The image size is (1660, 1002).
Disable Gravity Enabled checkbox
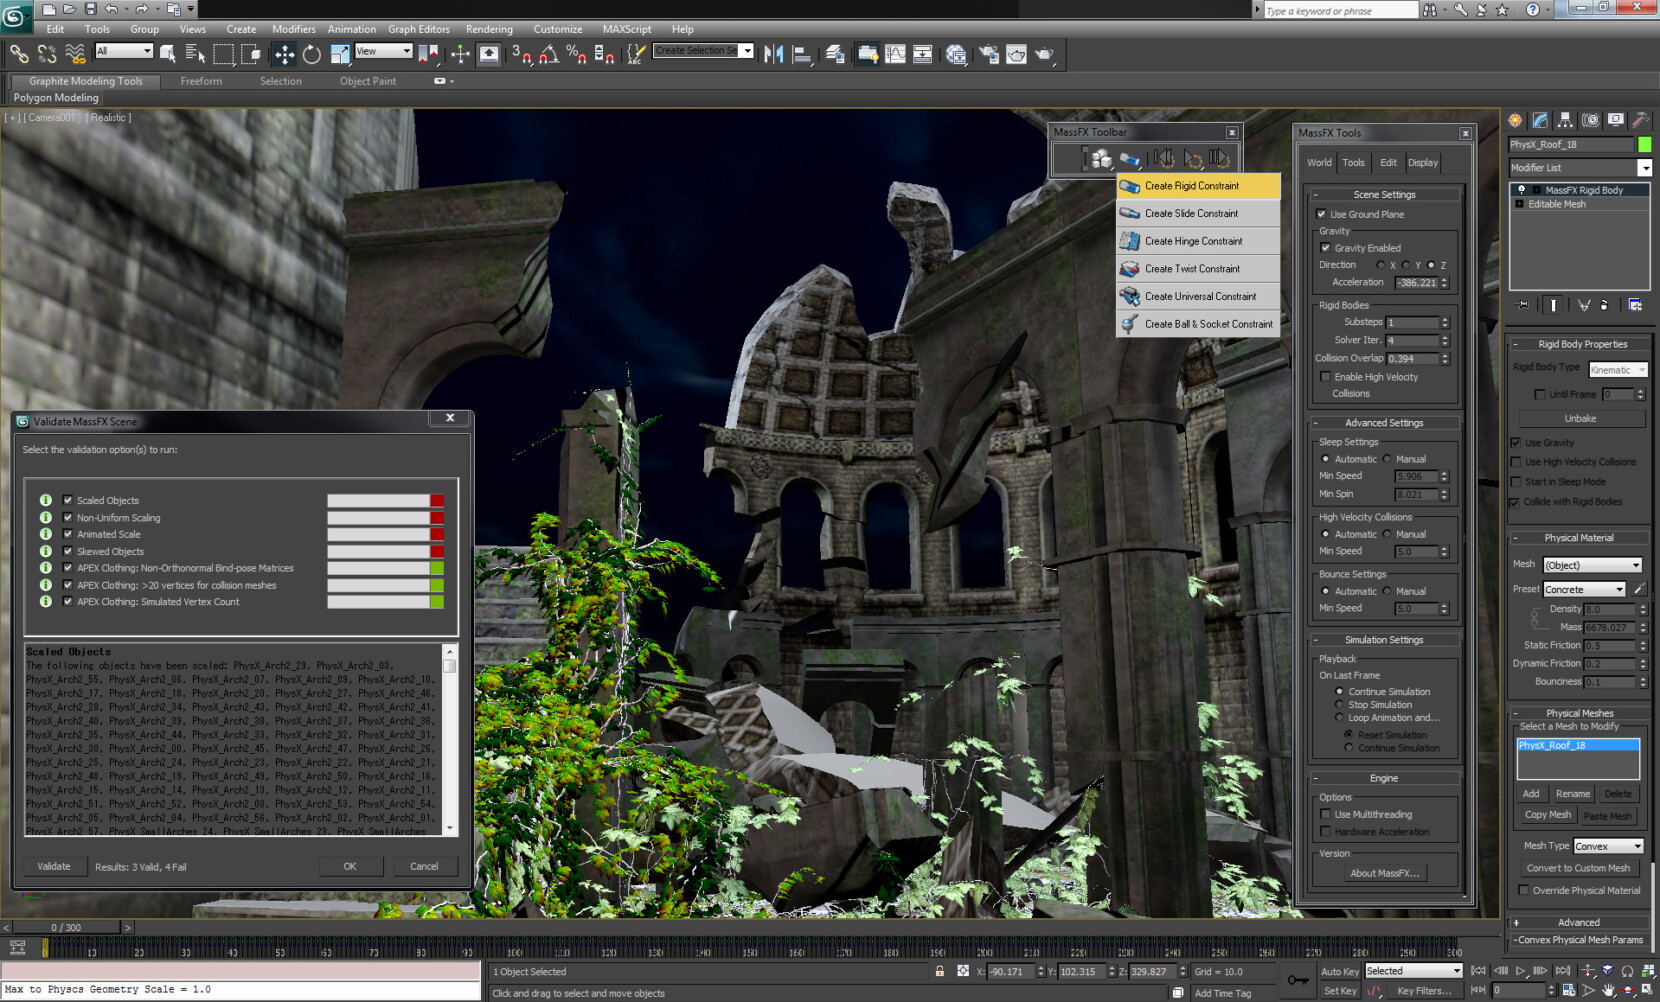pos(1326,248)
